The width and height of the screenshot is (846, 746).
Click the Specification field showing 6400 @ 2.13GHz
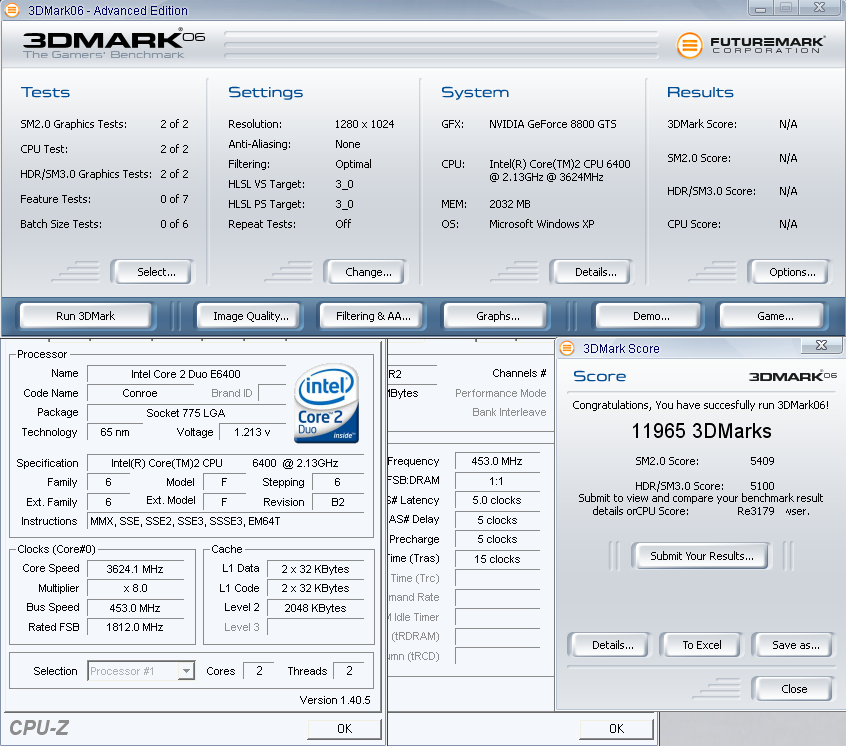[225, 463]
